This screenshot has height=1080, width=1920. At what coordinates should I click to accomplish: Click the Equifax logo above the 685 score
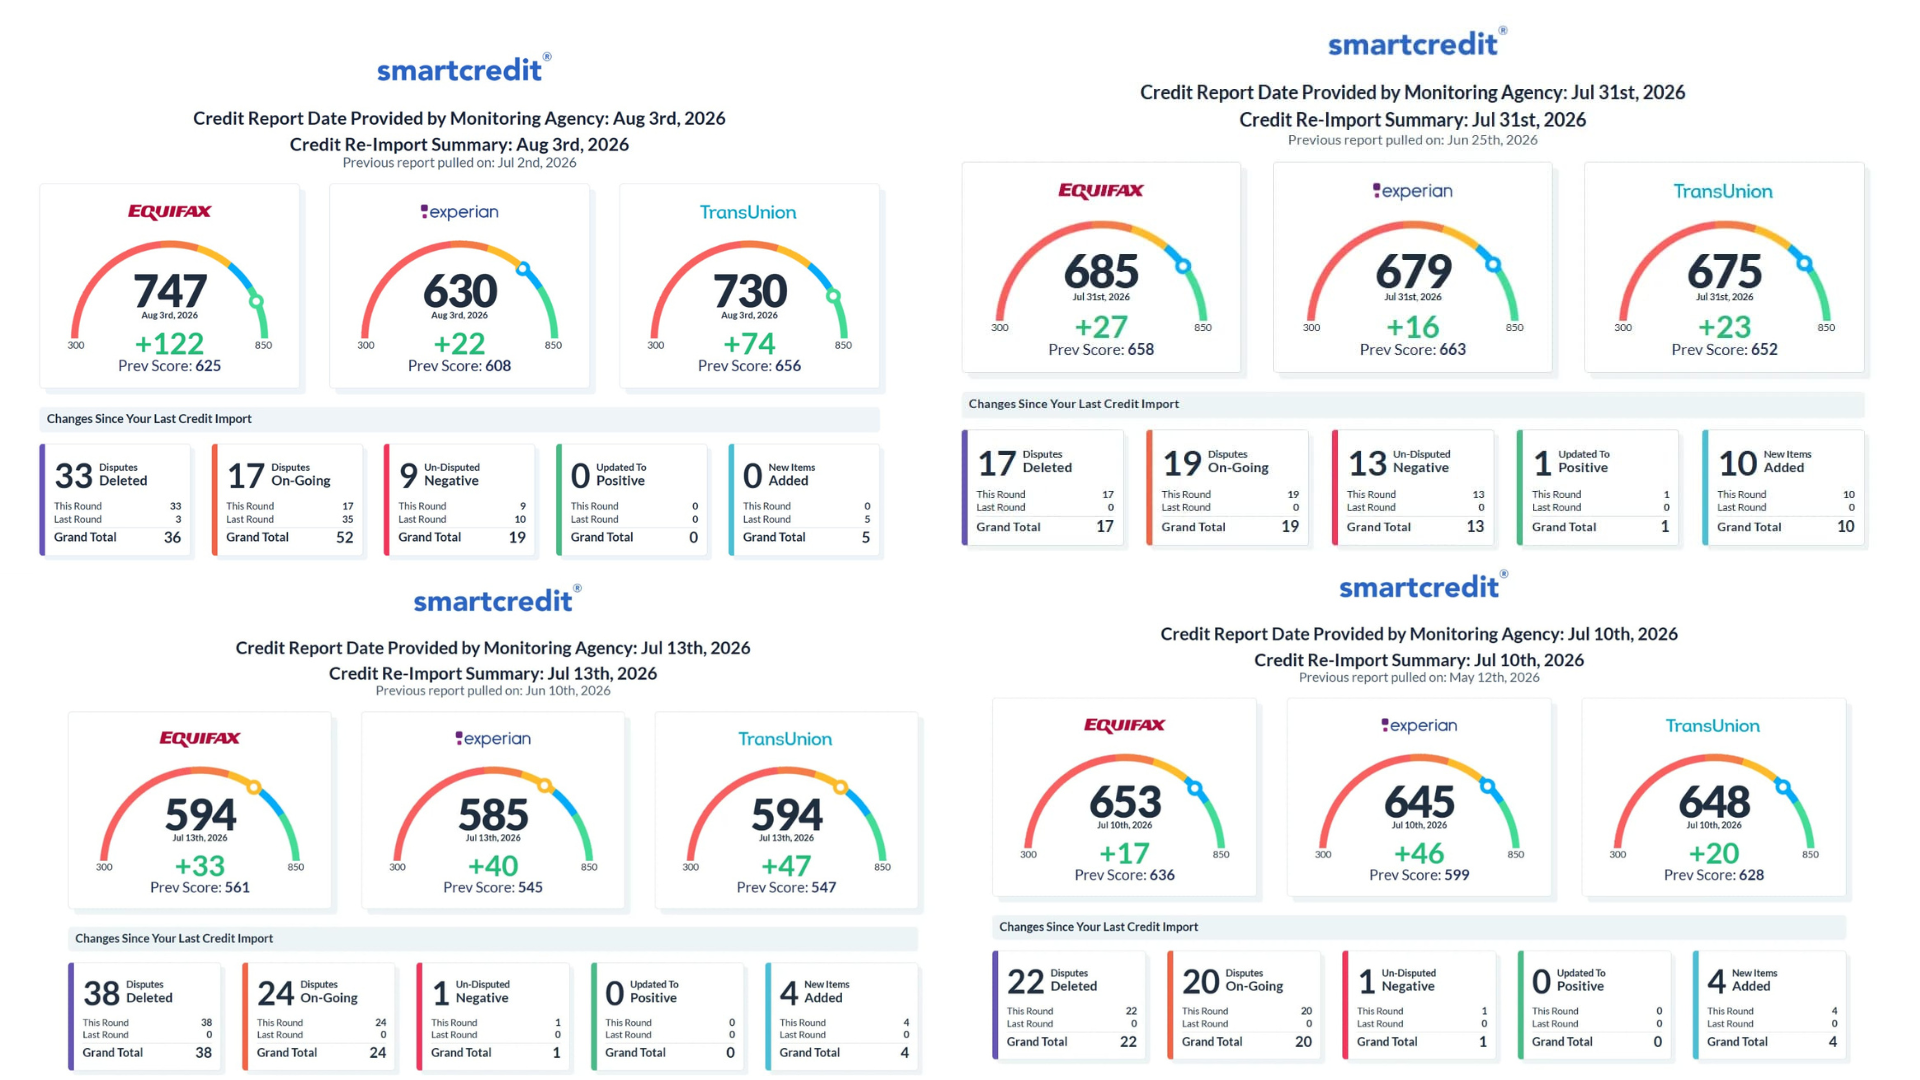point(1101,190)
